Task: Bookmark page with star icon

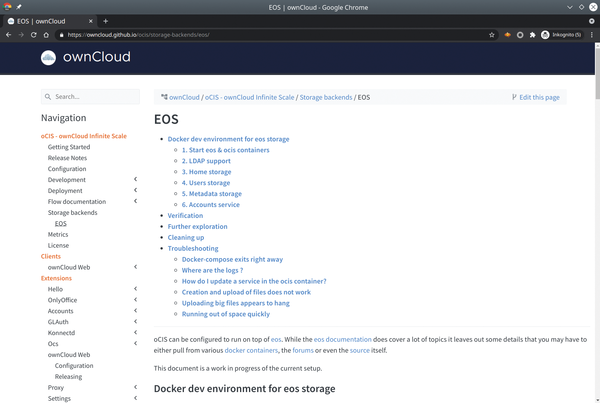Action: 492,35
